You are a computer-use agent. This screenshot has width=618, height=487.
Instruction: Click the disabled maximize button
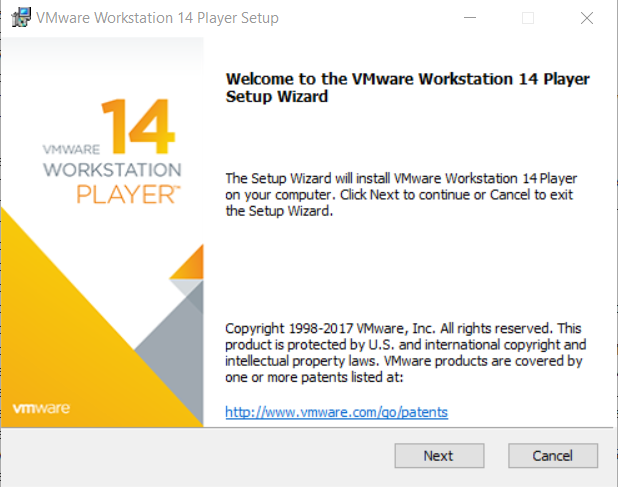(528, 18)
